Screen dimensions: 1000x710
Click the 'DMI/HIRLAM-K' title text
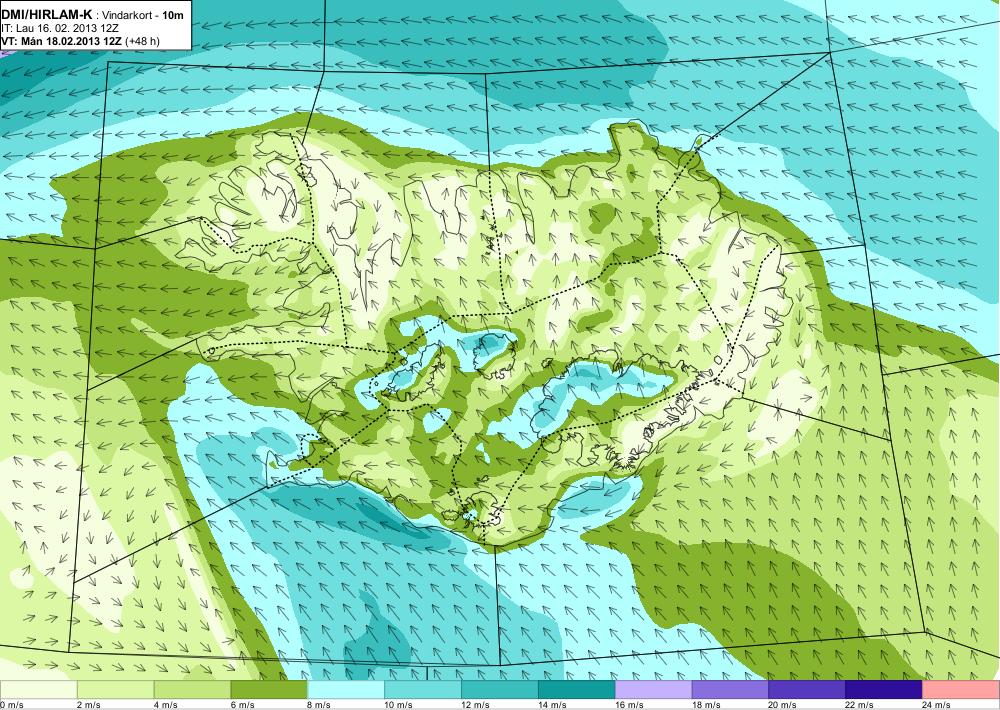[45, 15]
